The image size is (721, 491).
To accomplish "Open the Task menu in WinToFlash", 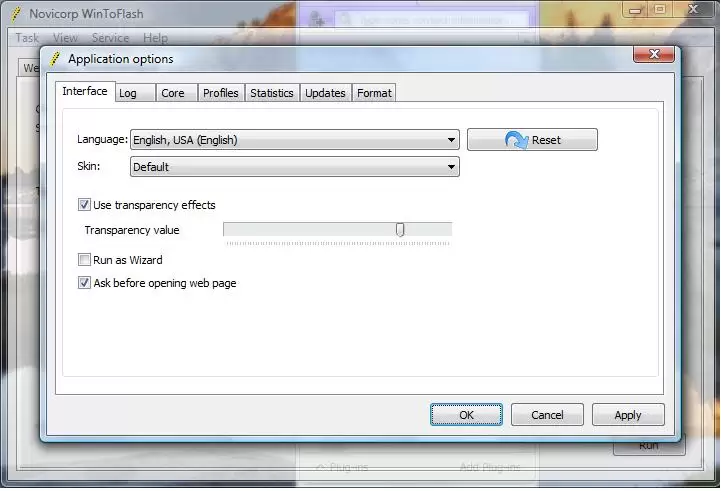I will 27,38.
